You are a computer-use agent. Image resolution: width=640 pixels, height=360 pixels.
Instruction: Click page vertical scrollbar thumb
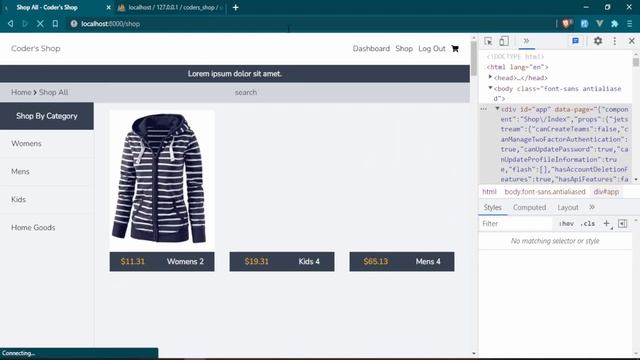(473, 58)
